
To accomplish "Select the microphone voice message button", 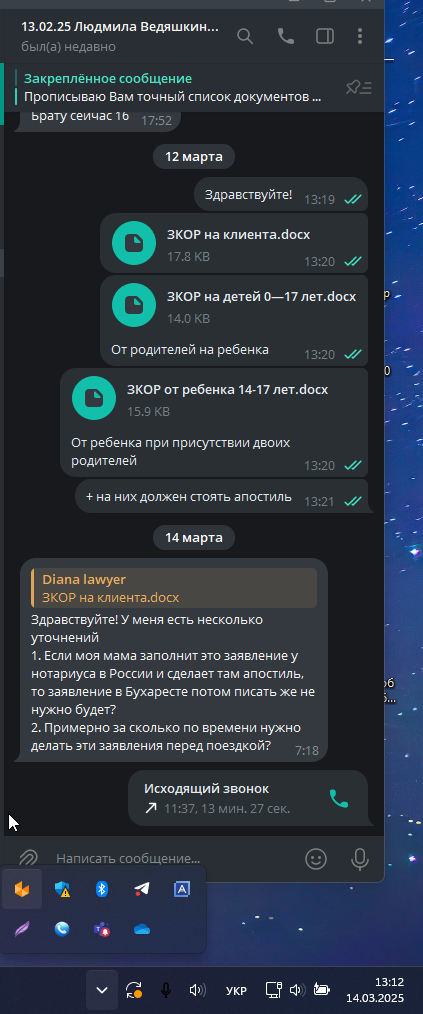I will (x=360, y=859).
